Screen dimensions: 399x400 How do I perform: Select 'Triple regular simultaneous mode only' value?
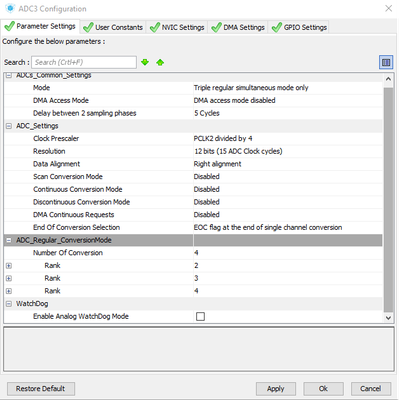pyautogui.click(x=251, y=88)
